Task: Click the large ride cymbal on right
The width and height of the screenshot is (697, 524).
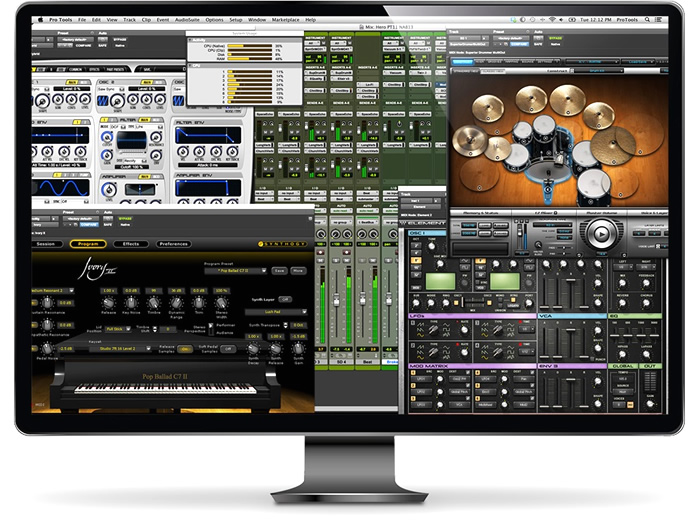Action: [614, 144]
